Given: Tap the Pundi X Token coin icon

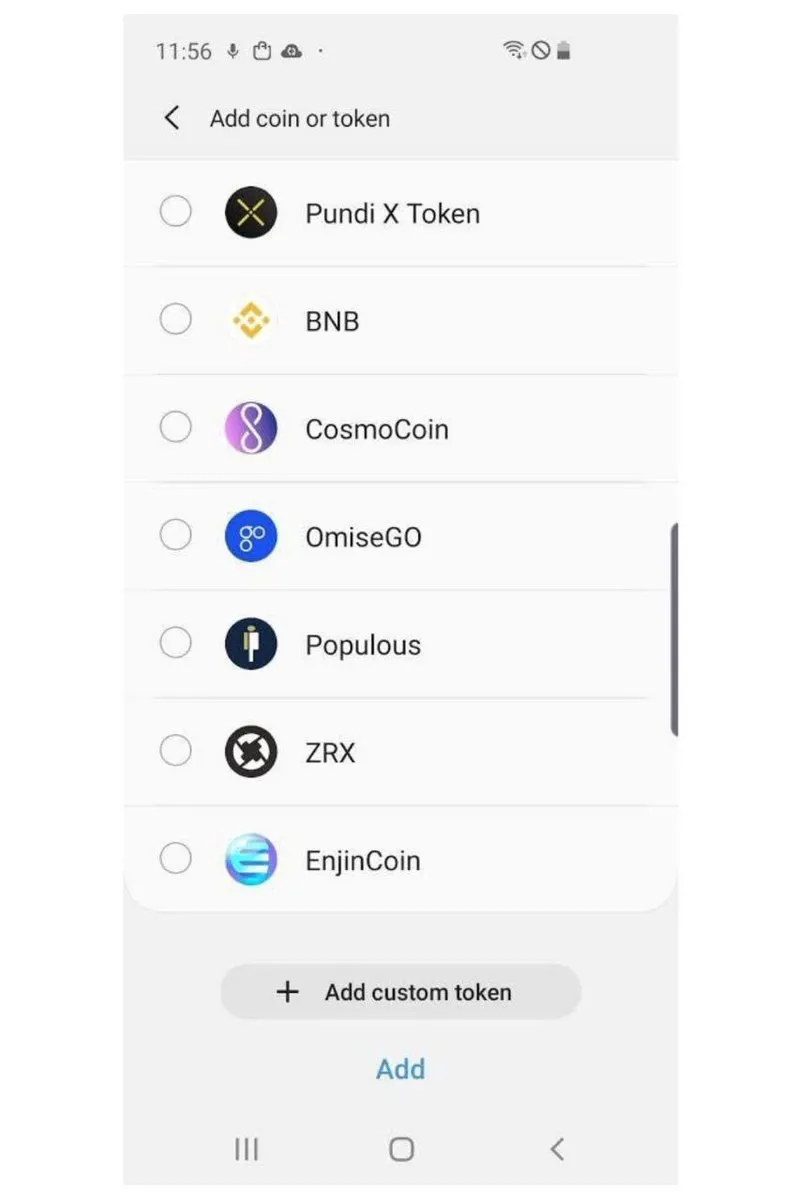Looking at the screenshot, I should pos(250,212).
